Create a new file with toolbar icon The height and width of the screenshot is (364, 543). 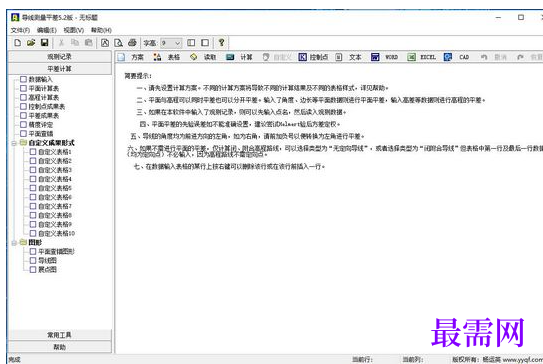(x=17, y=43)
